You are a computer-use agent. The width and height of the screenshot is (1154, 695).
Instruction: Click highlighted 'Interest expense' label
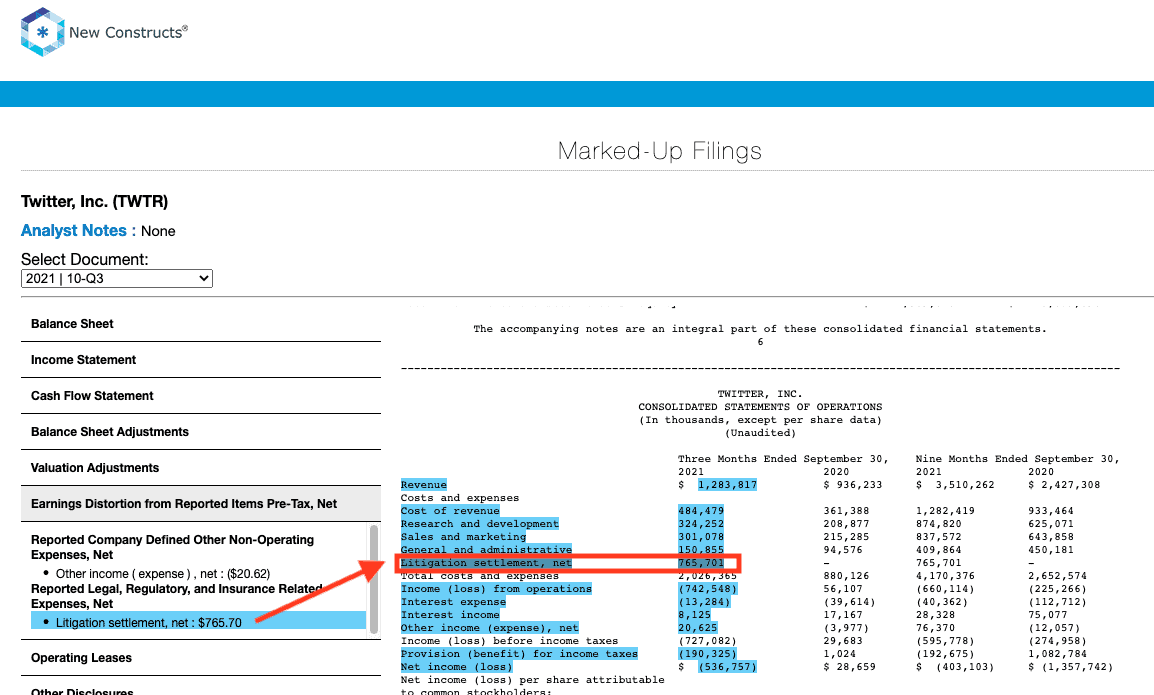[453, 601]
